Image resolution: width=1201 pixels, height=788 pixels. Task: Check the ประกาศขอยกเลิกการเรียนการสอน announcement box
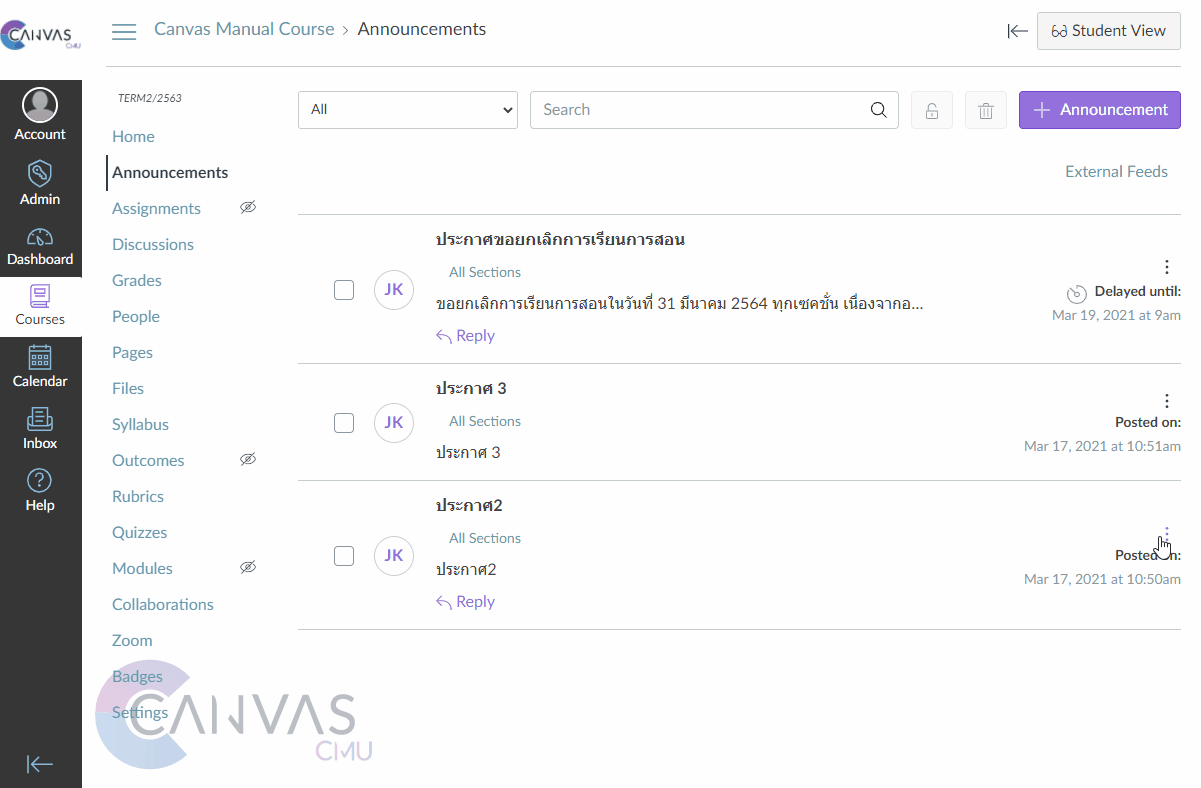click(x=343, y=290)
